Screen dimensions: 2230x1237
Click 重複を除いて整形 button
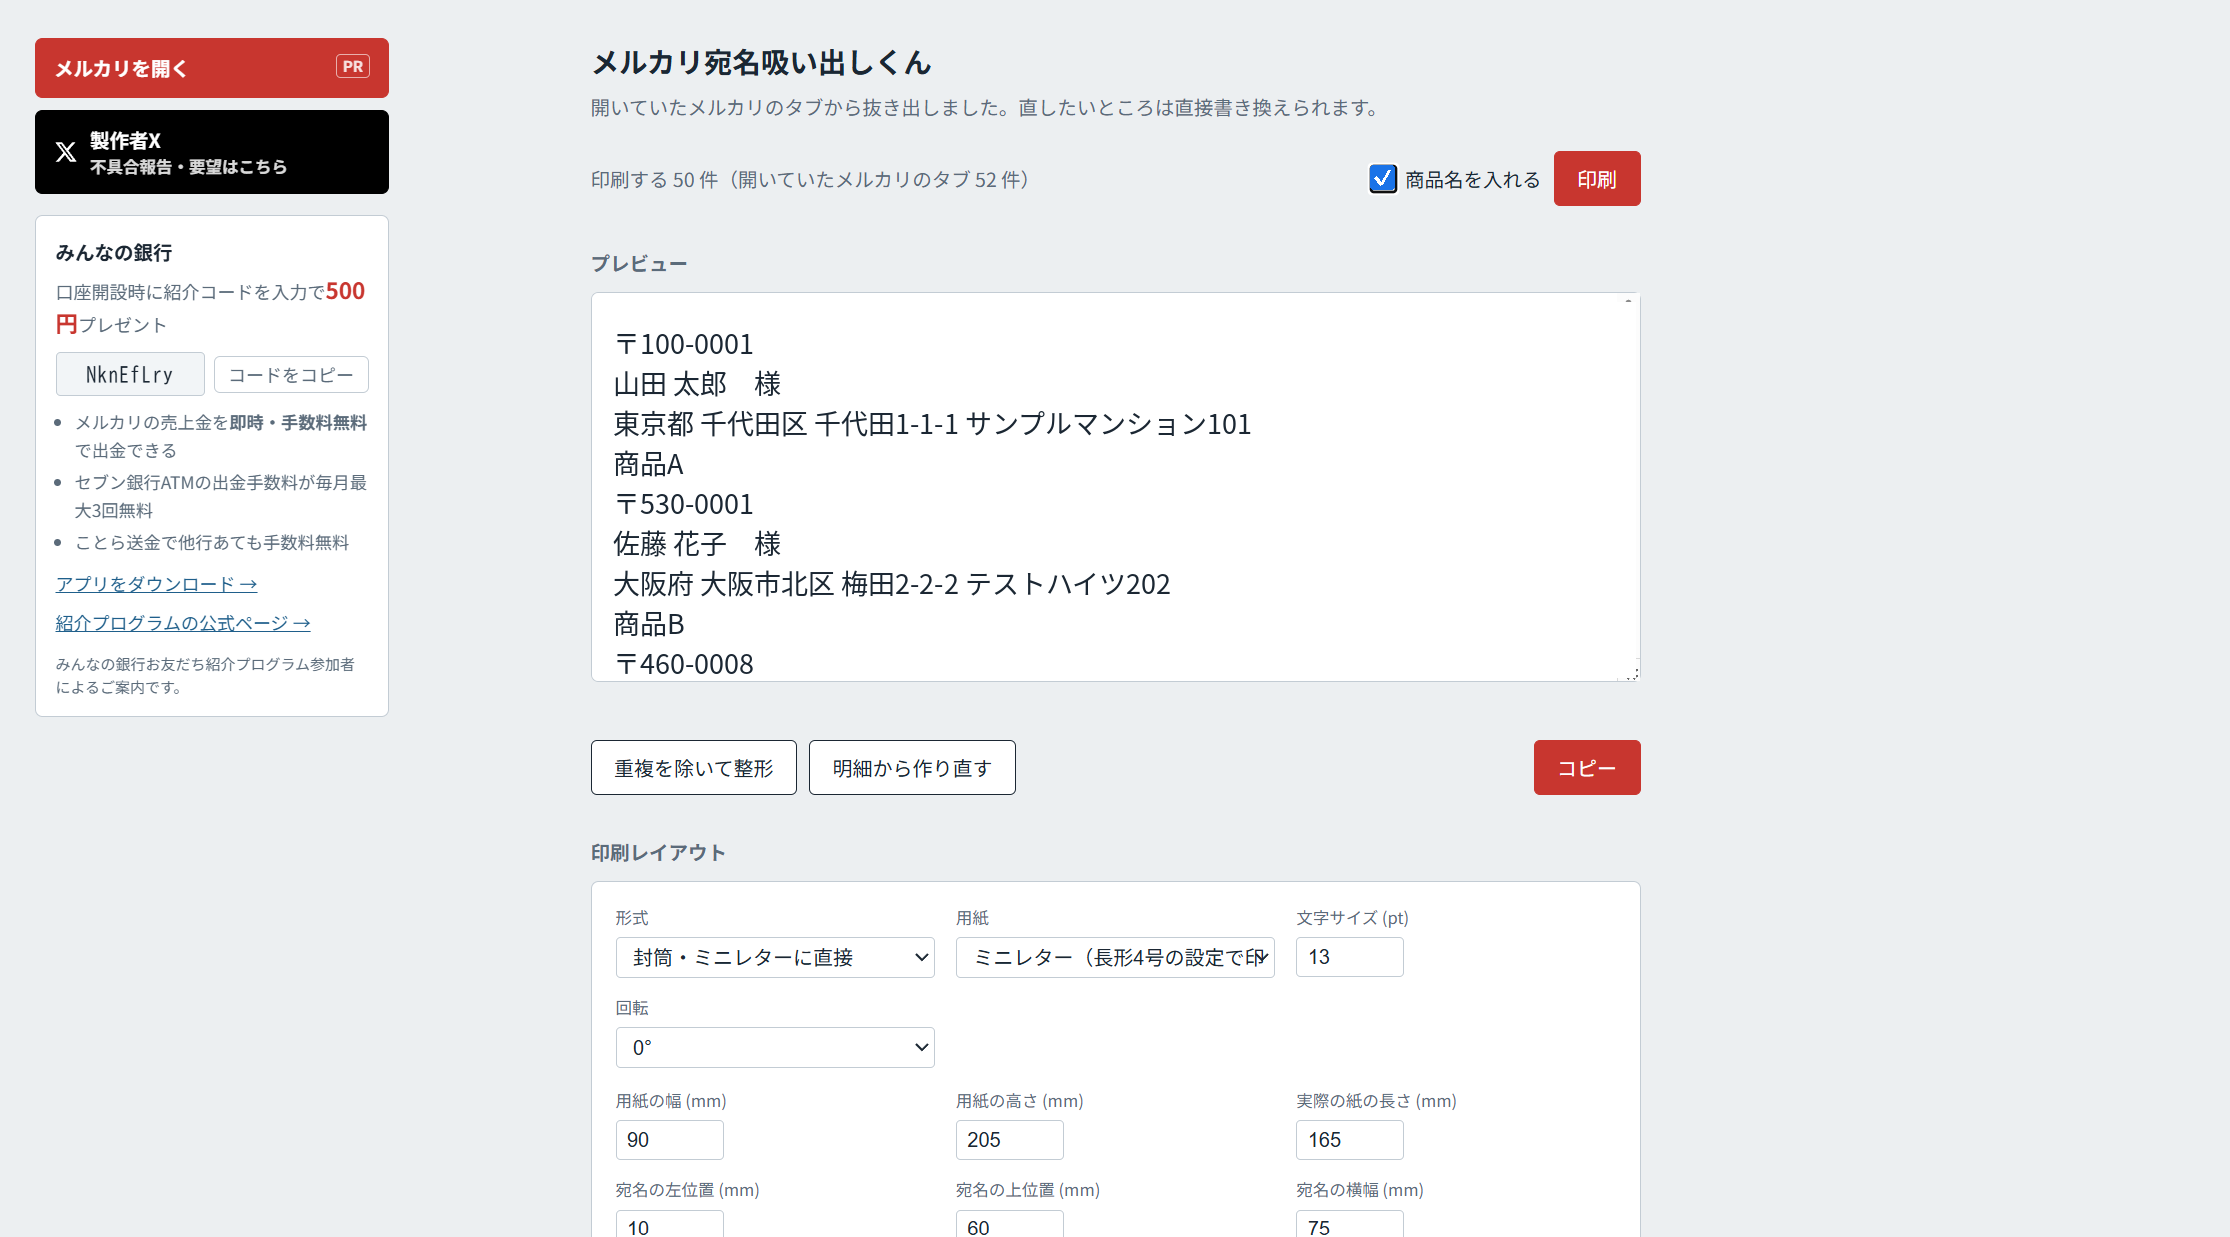point(694,768)
